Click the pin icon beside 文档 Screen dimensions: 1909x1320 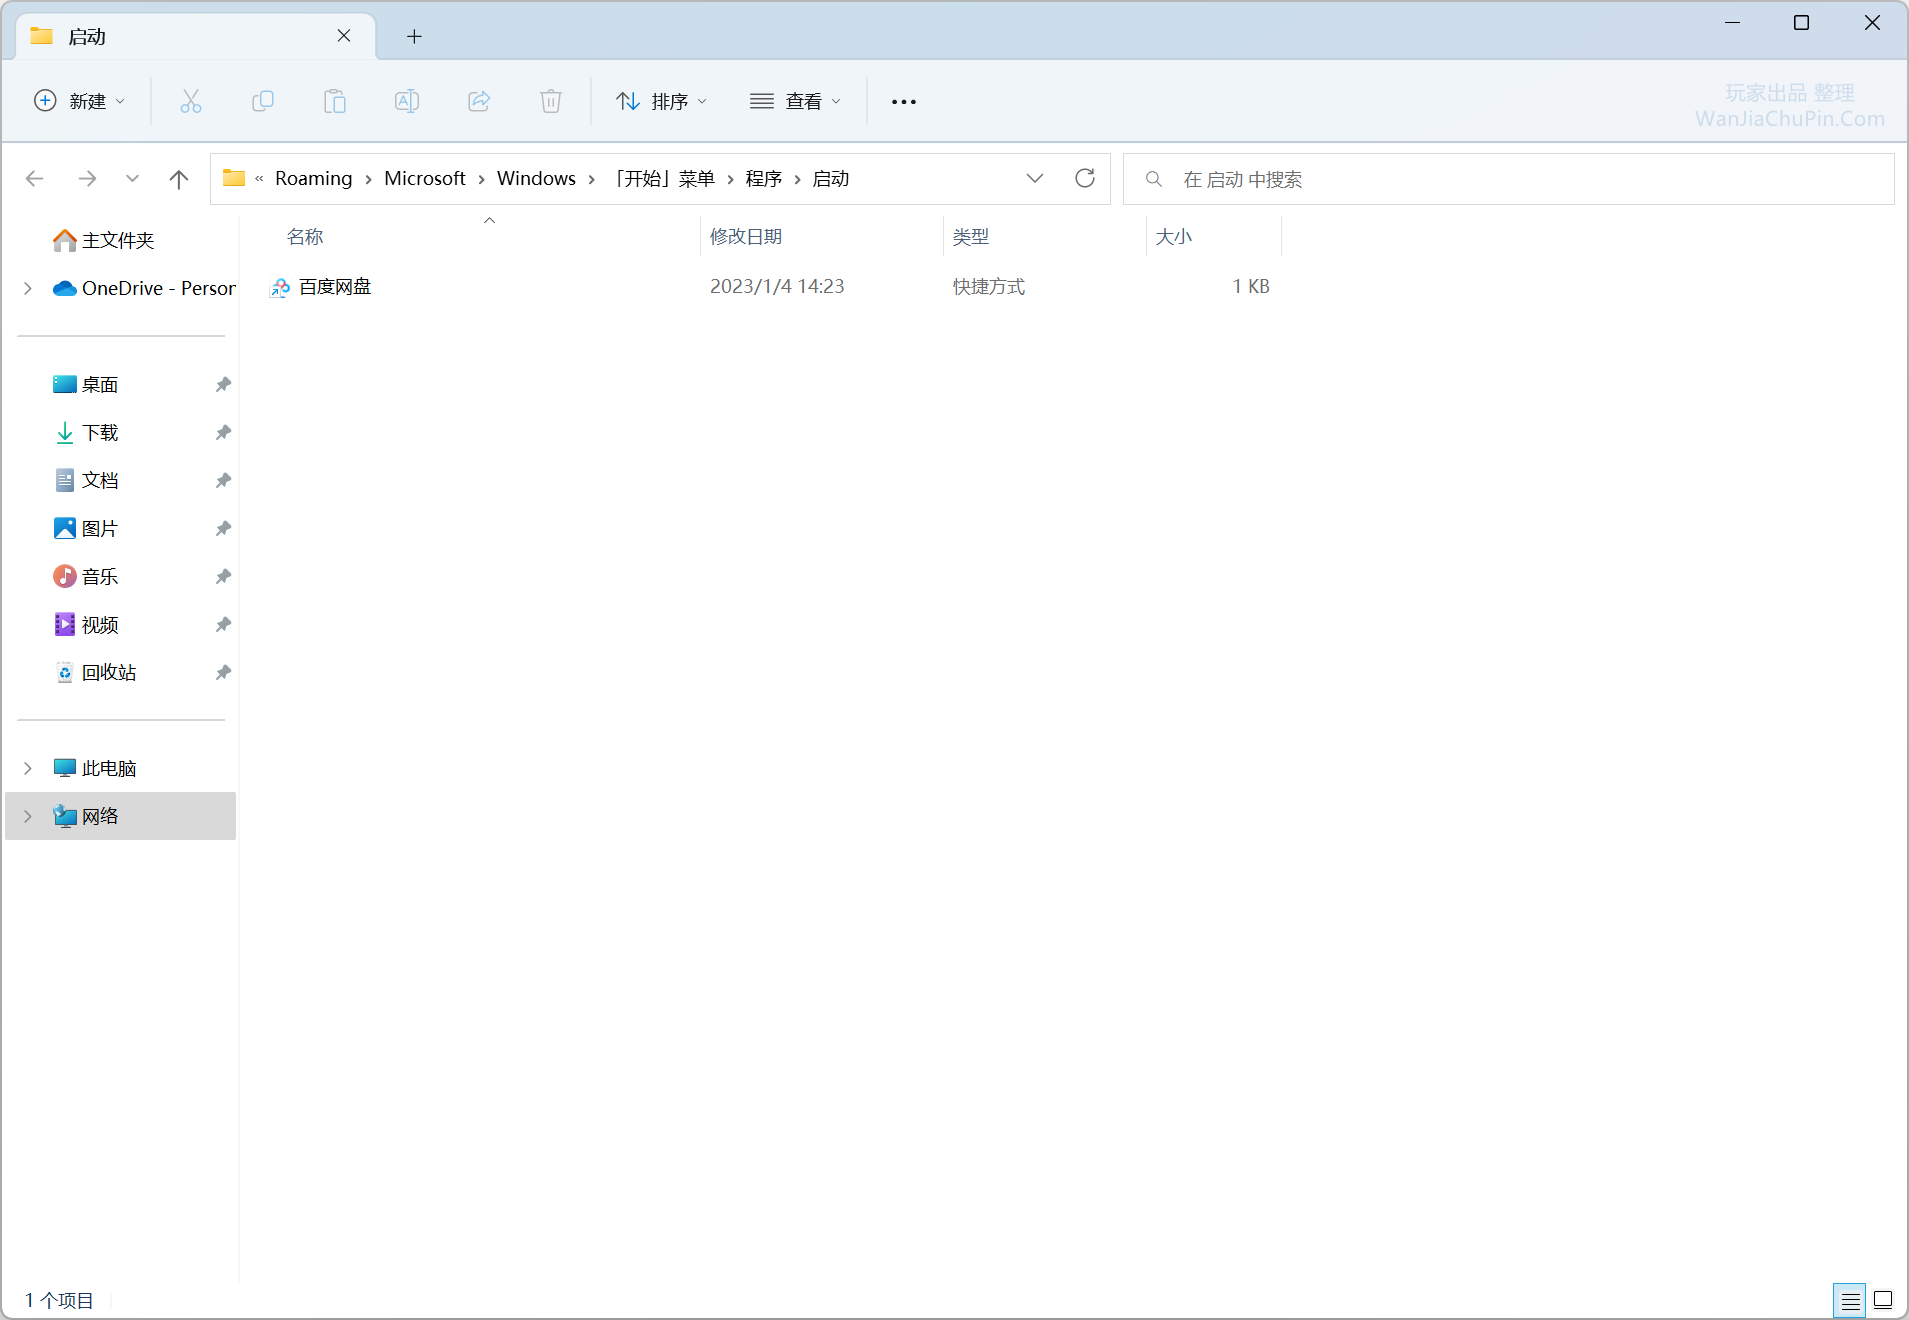223,481
